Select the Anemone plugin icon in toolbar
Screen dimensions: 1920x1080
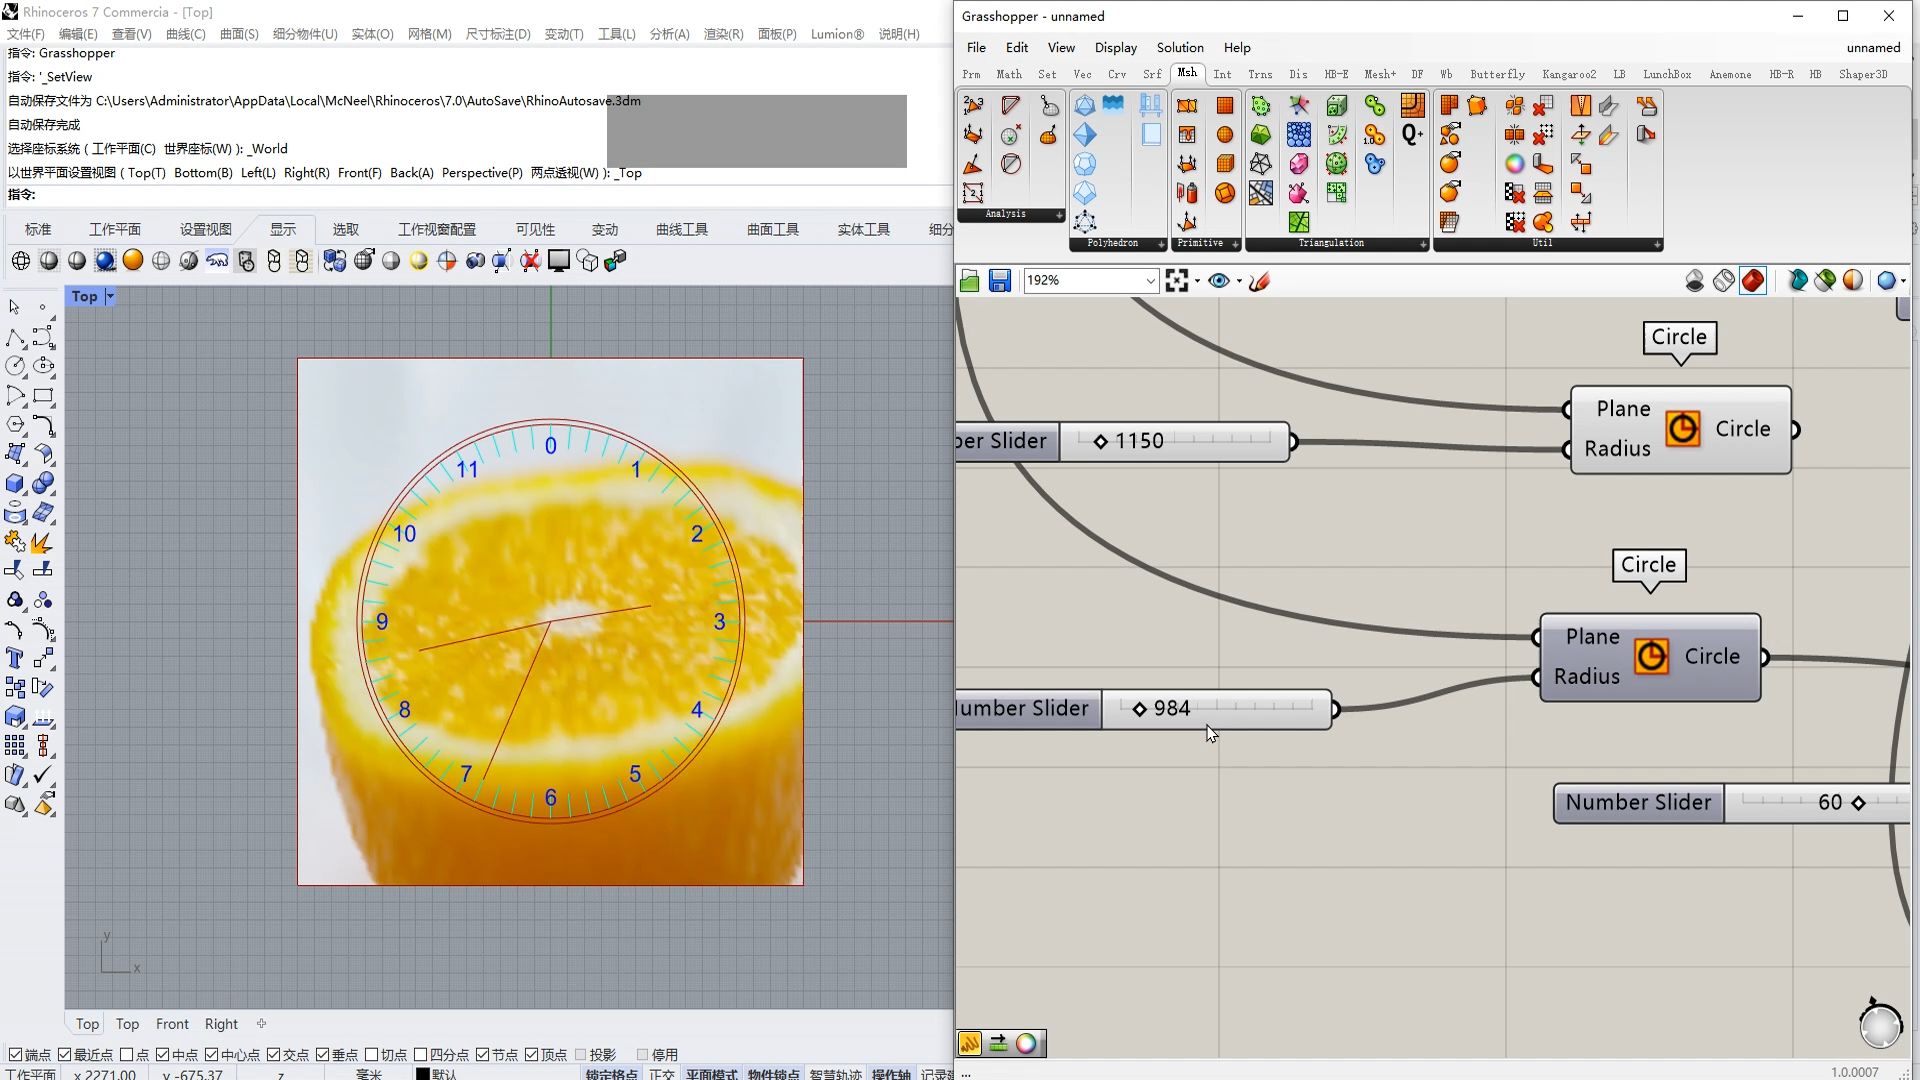pos(1730,75)
